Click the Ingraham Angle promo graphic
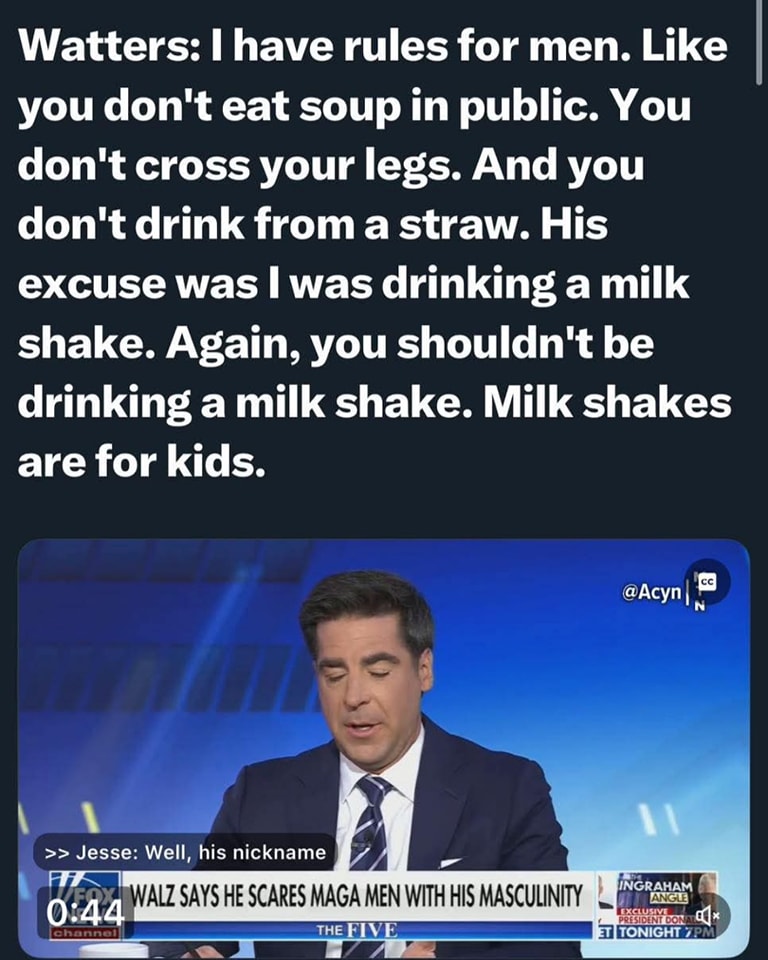The width and height of the screenshot is (768, 960). pos(655,891)
